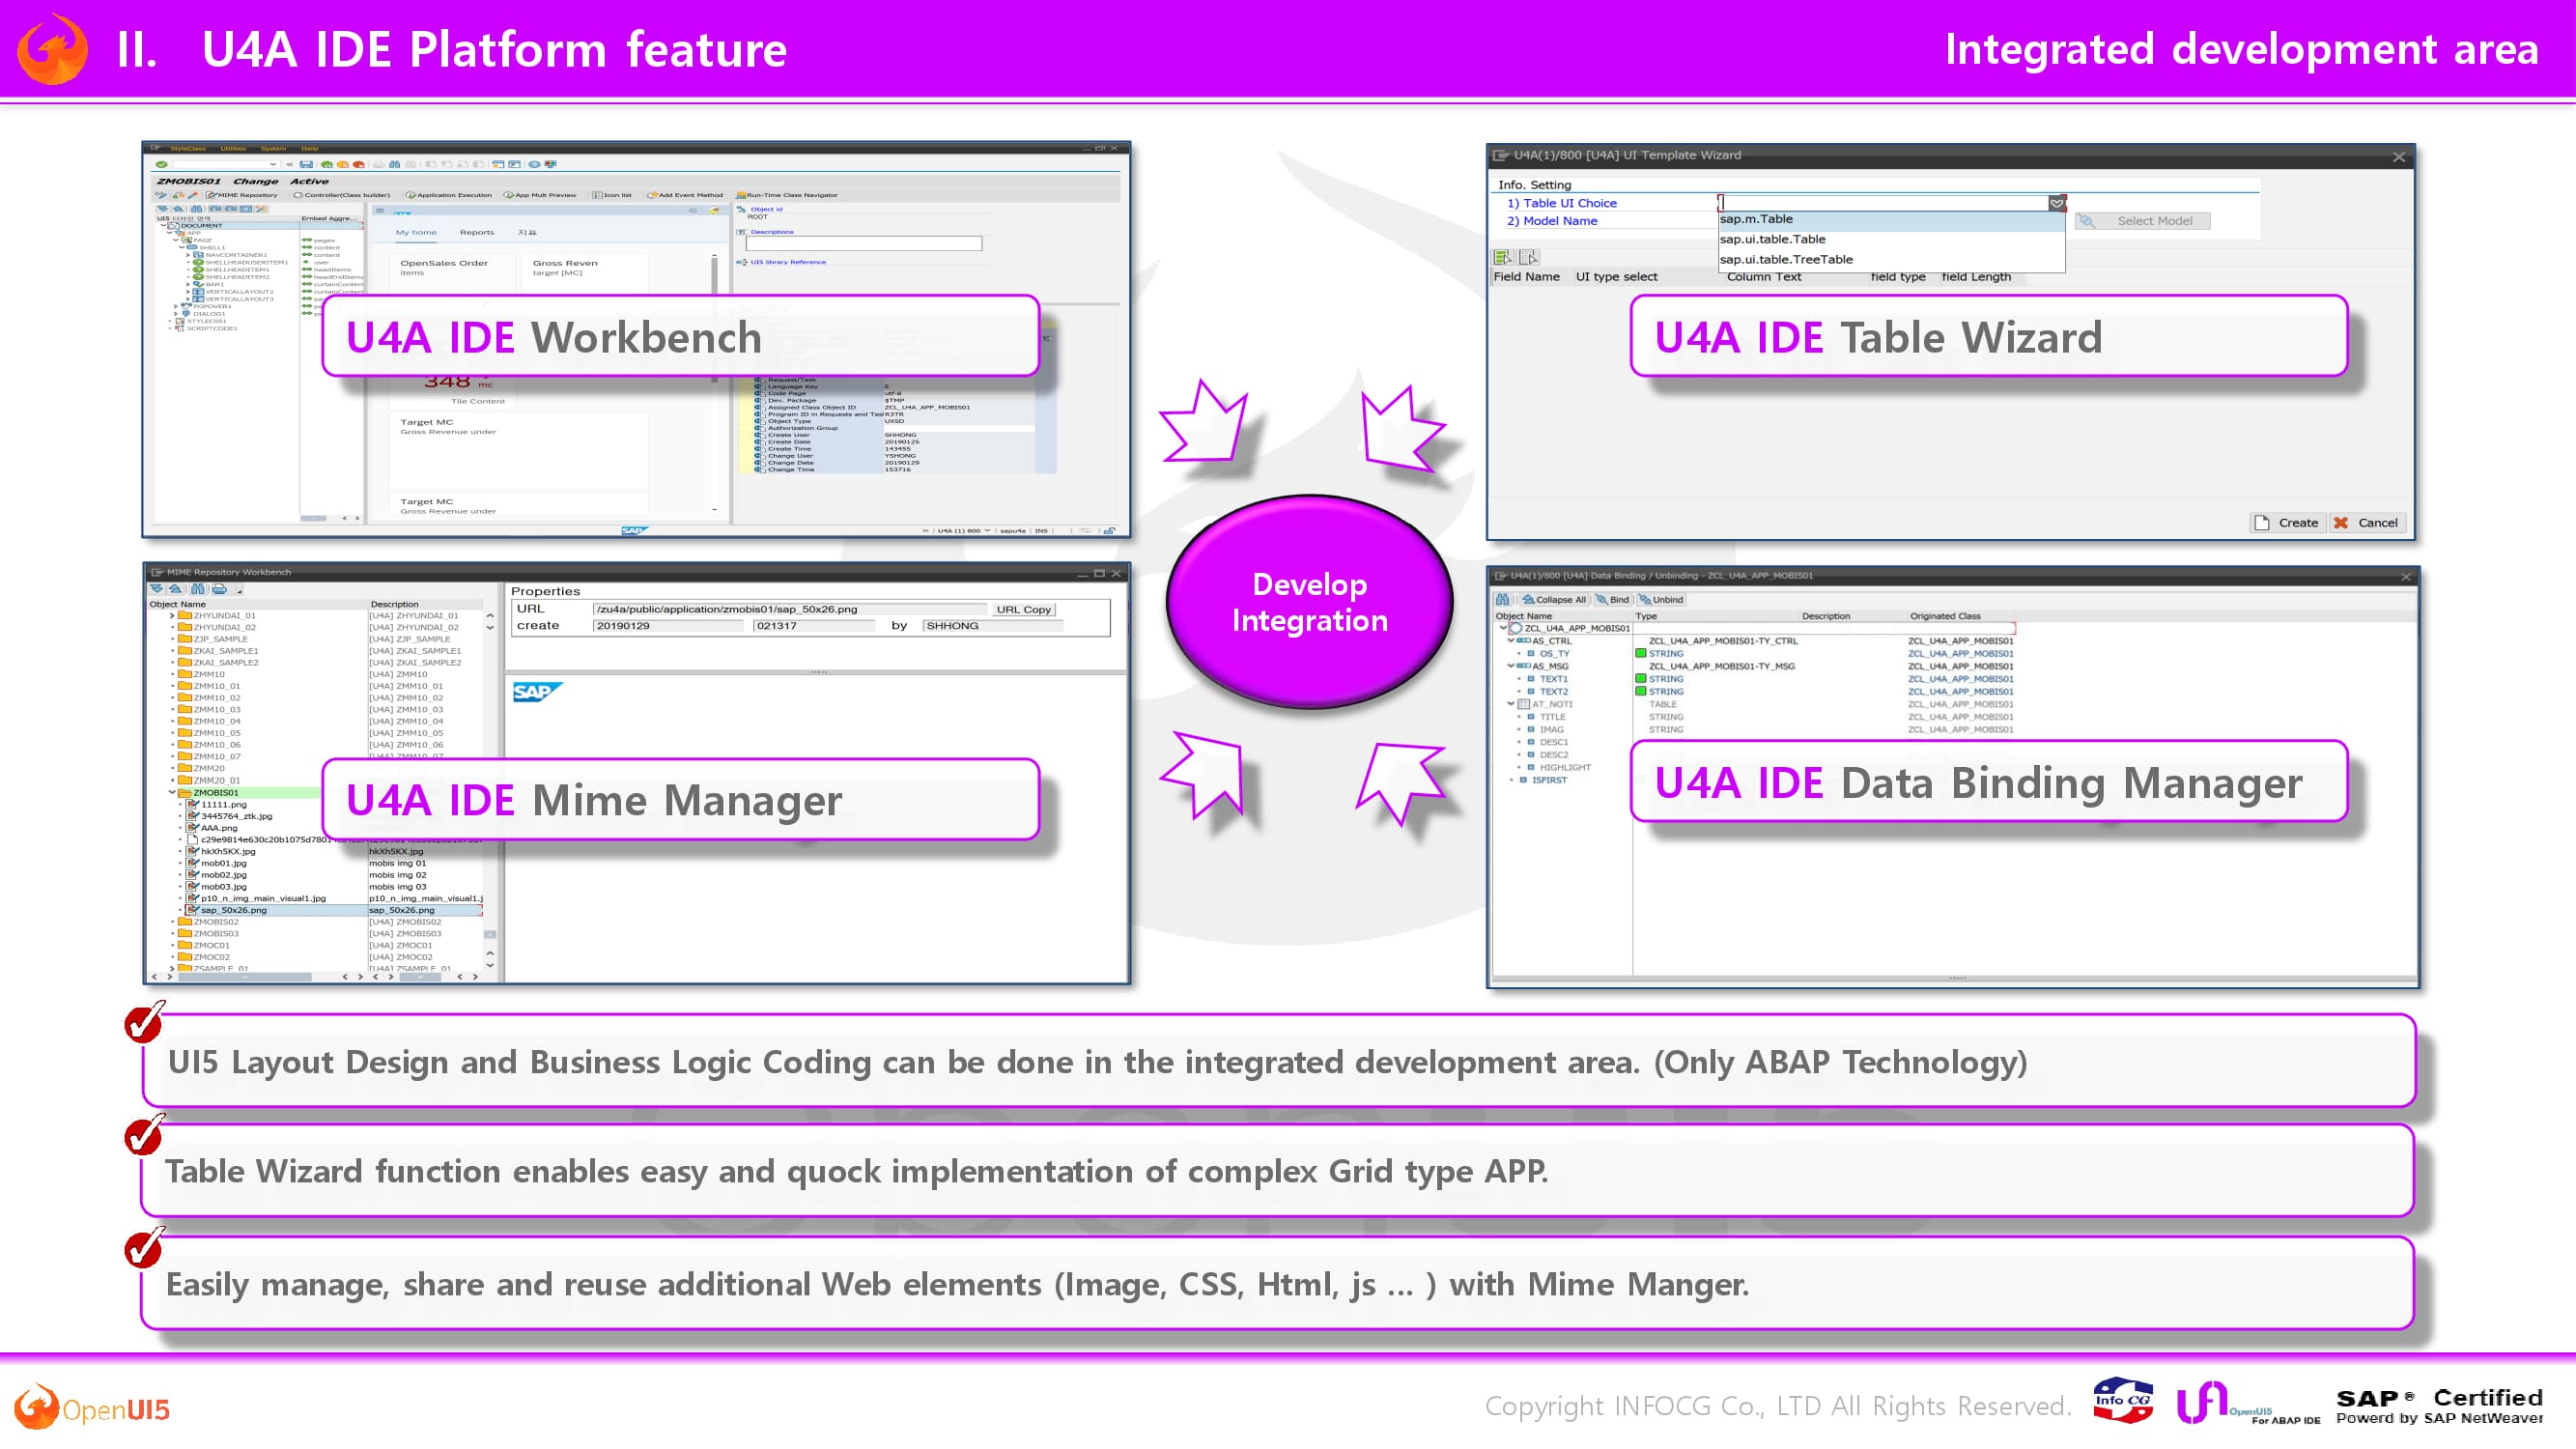The height and width of the screenshot is (1449, 2576).
Task: Click the Icon list toolbar button
Action: (x=611, y=195)
